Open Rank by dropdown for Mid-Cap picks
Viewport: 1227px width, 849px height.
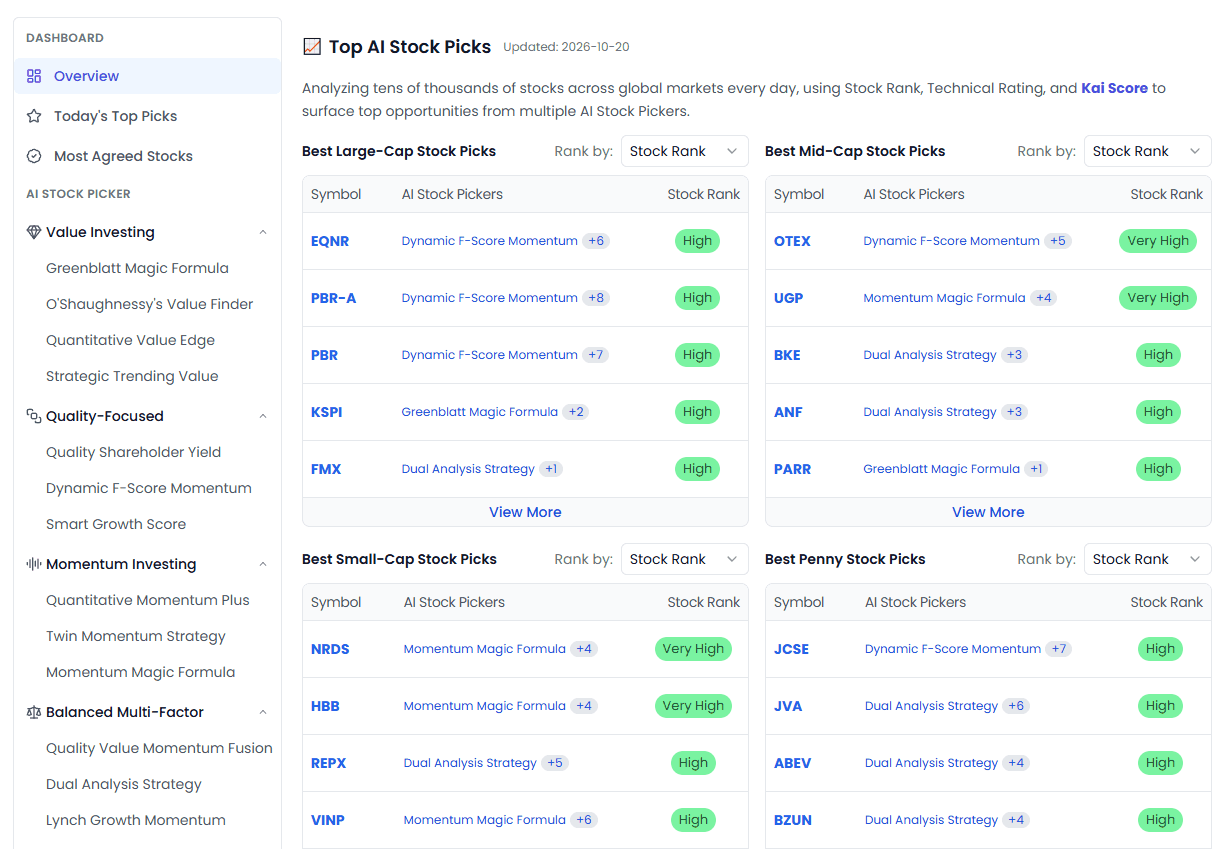(x=1147, y=151)
